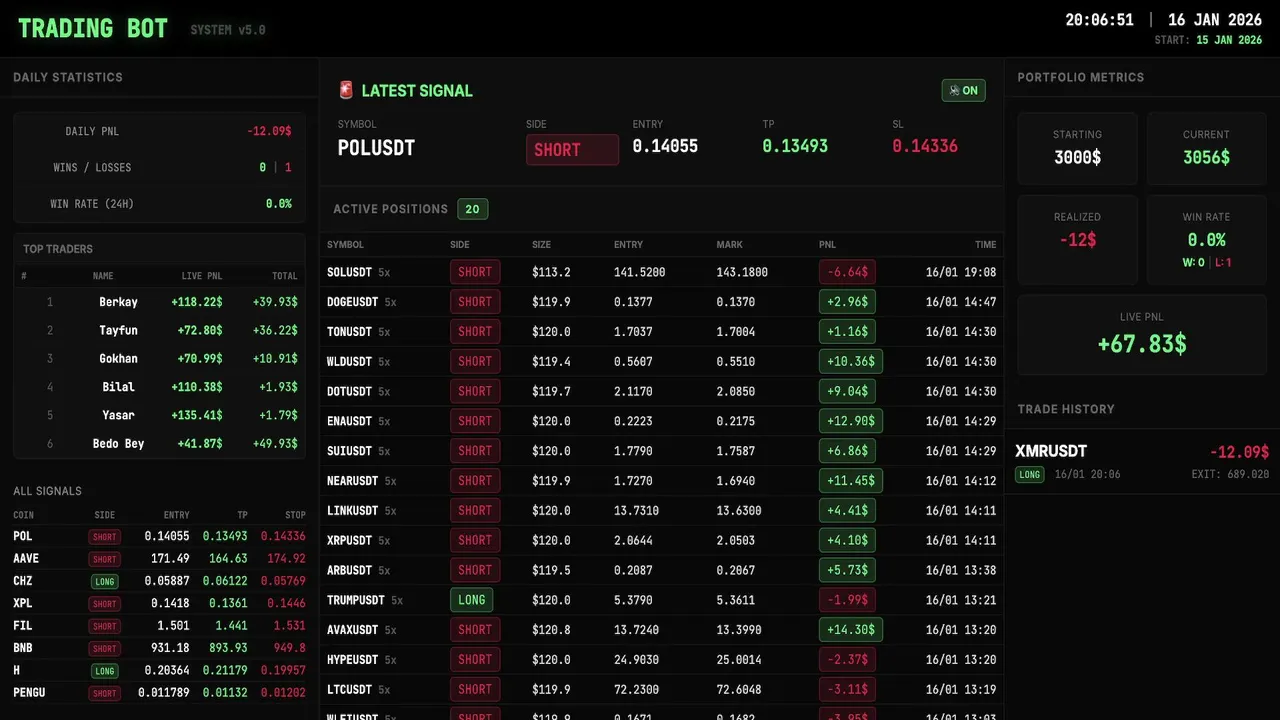The width and height of the screenshot is (1280, 720).
Task: Select top trader Berkay
Action: click(x=118, y=302)
